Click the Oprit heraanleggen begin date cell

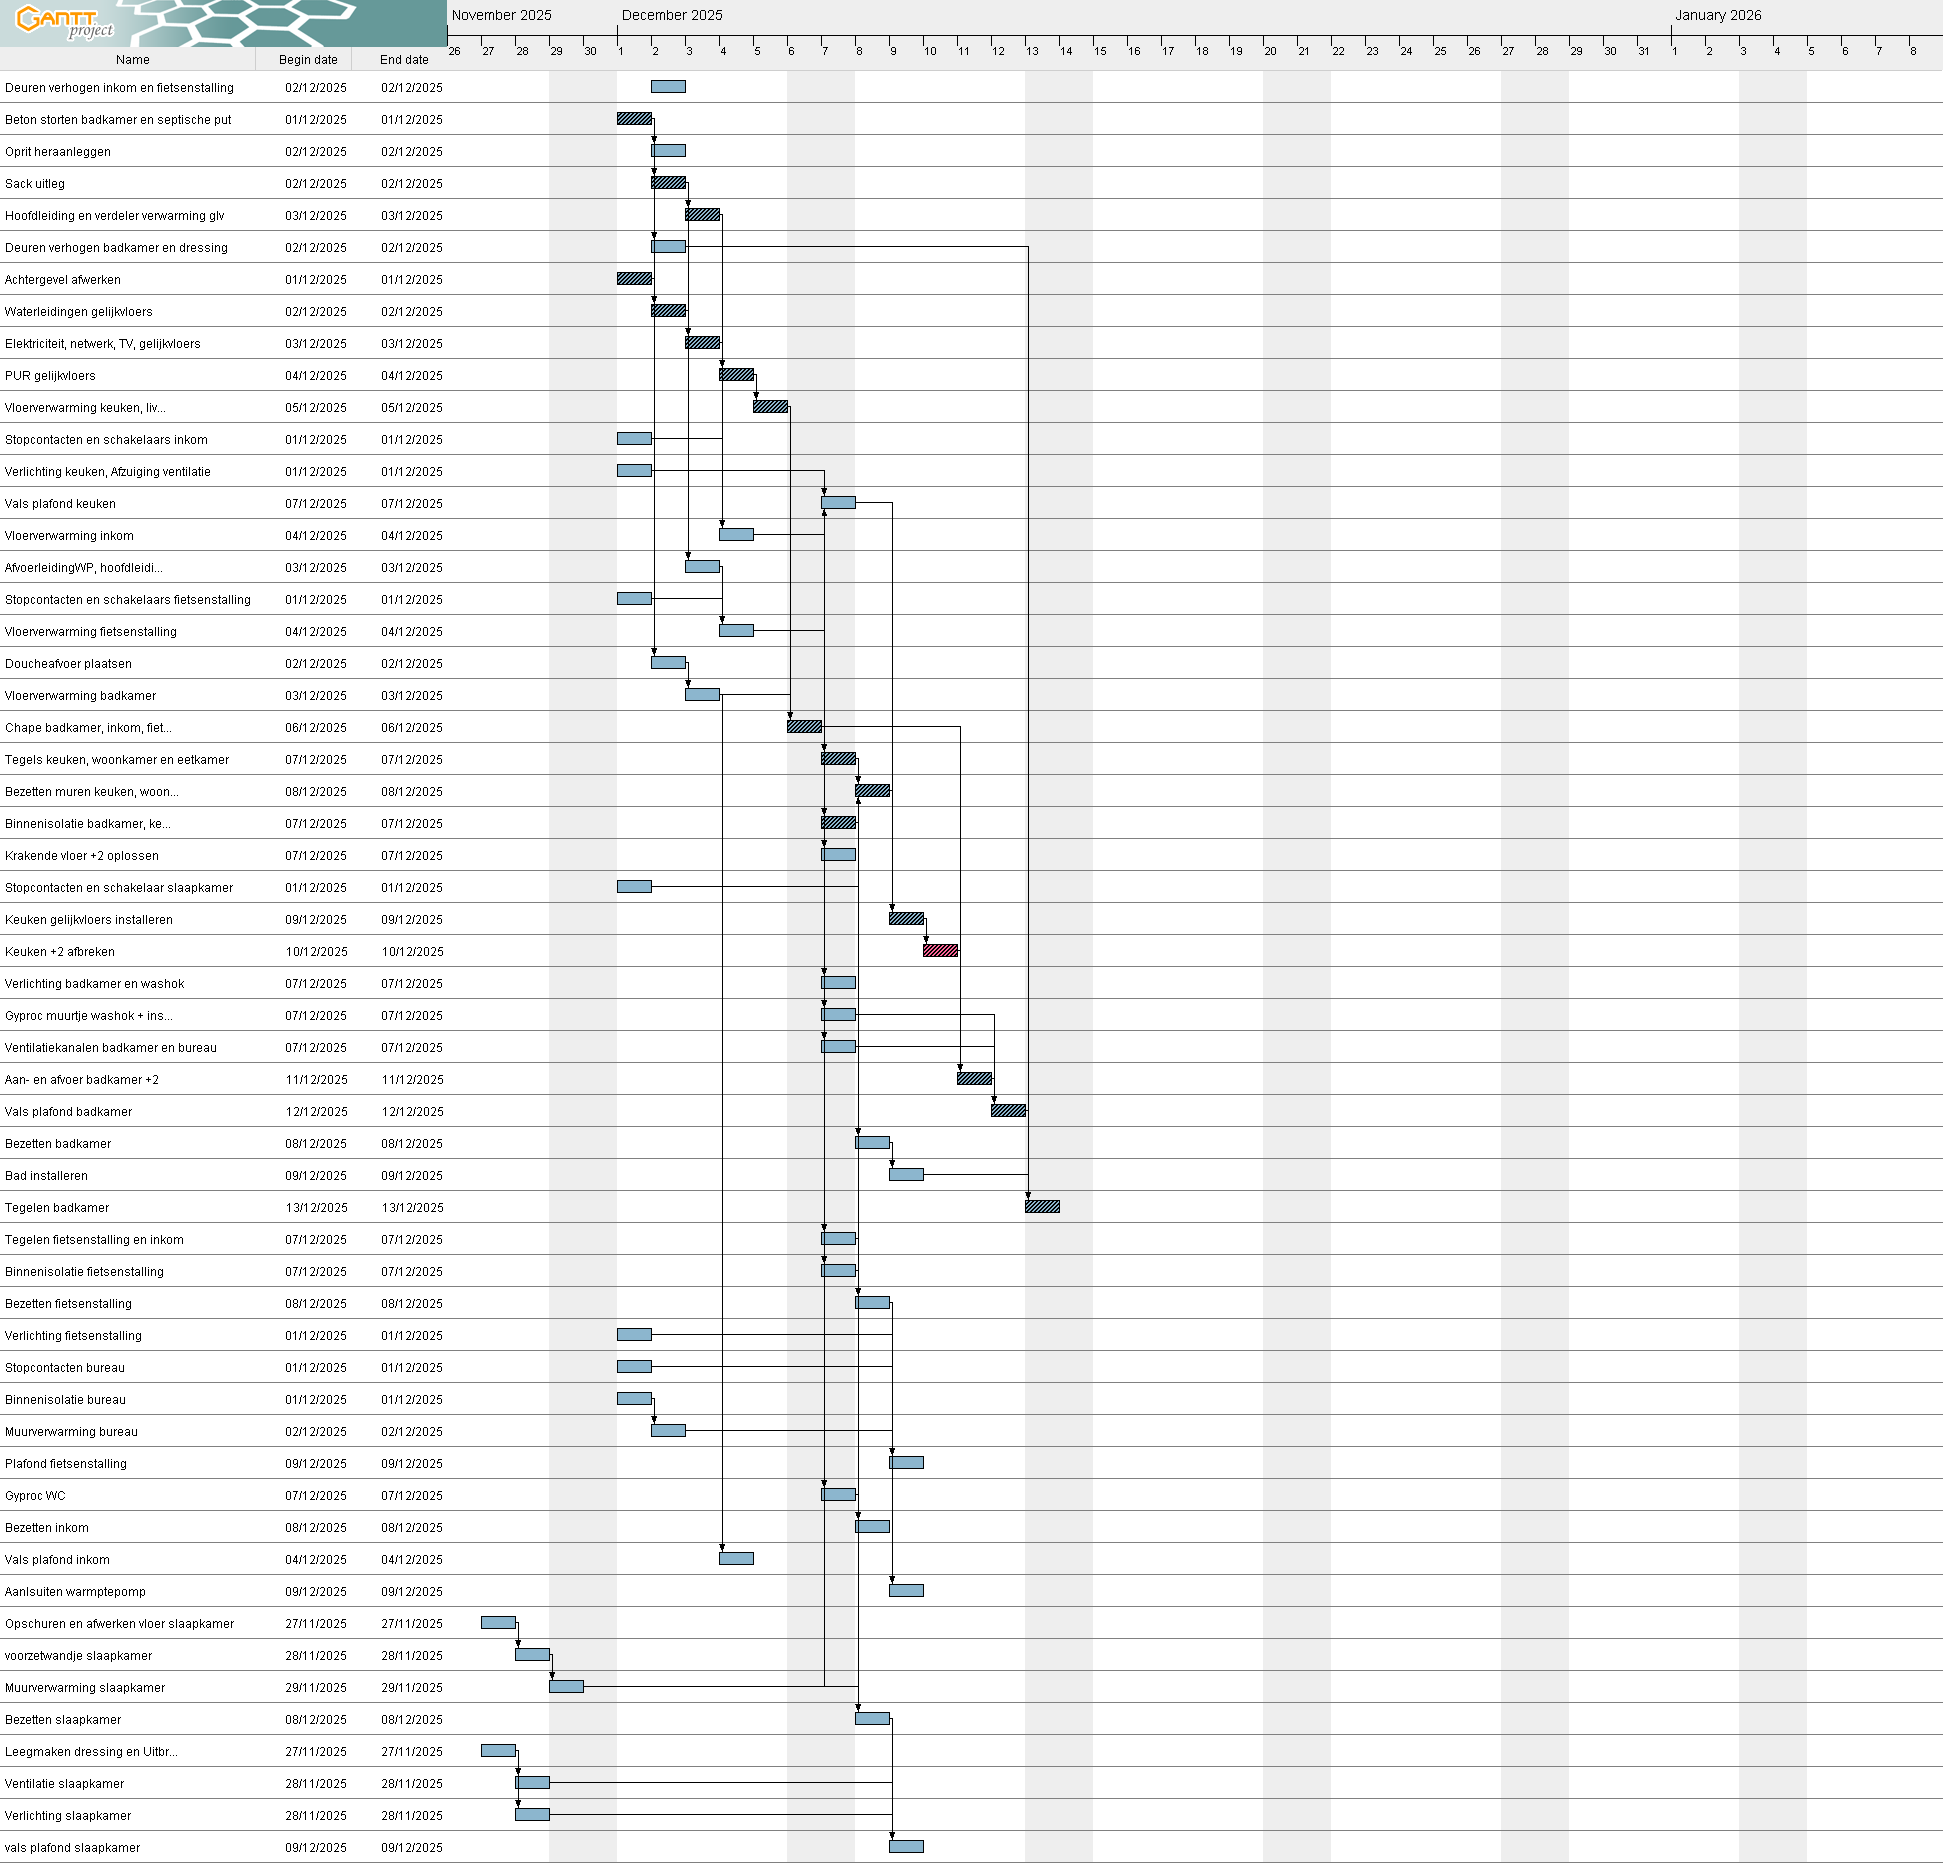point(316,152)
